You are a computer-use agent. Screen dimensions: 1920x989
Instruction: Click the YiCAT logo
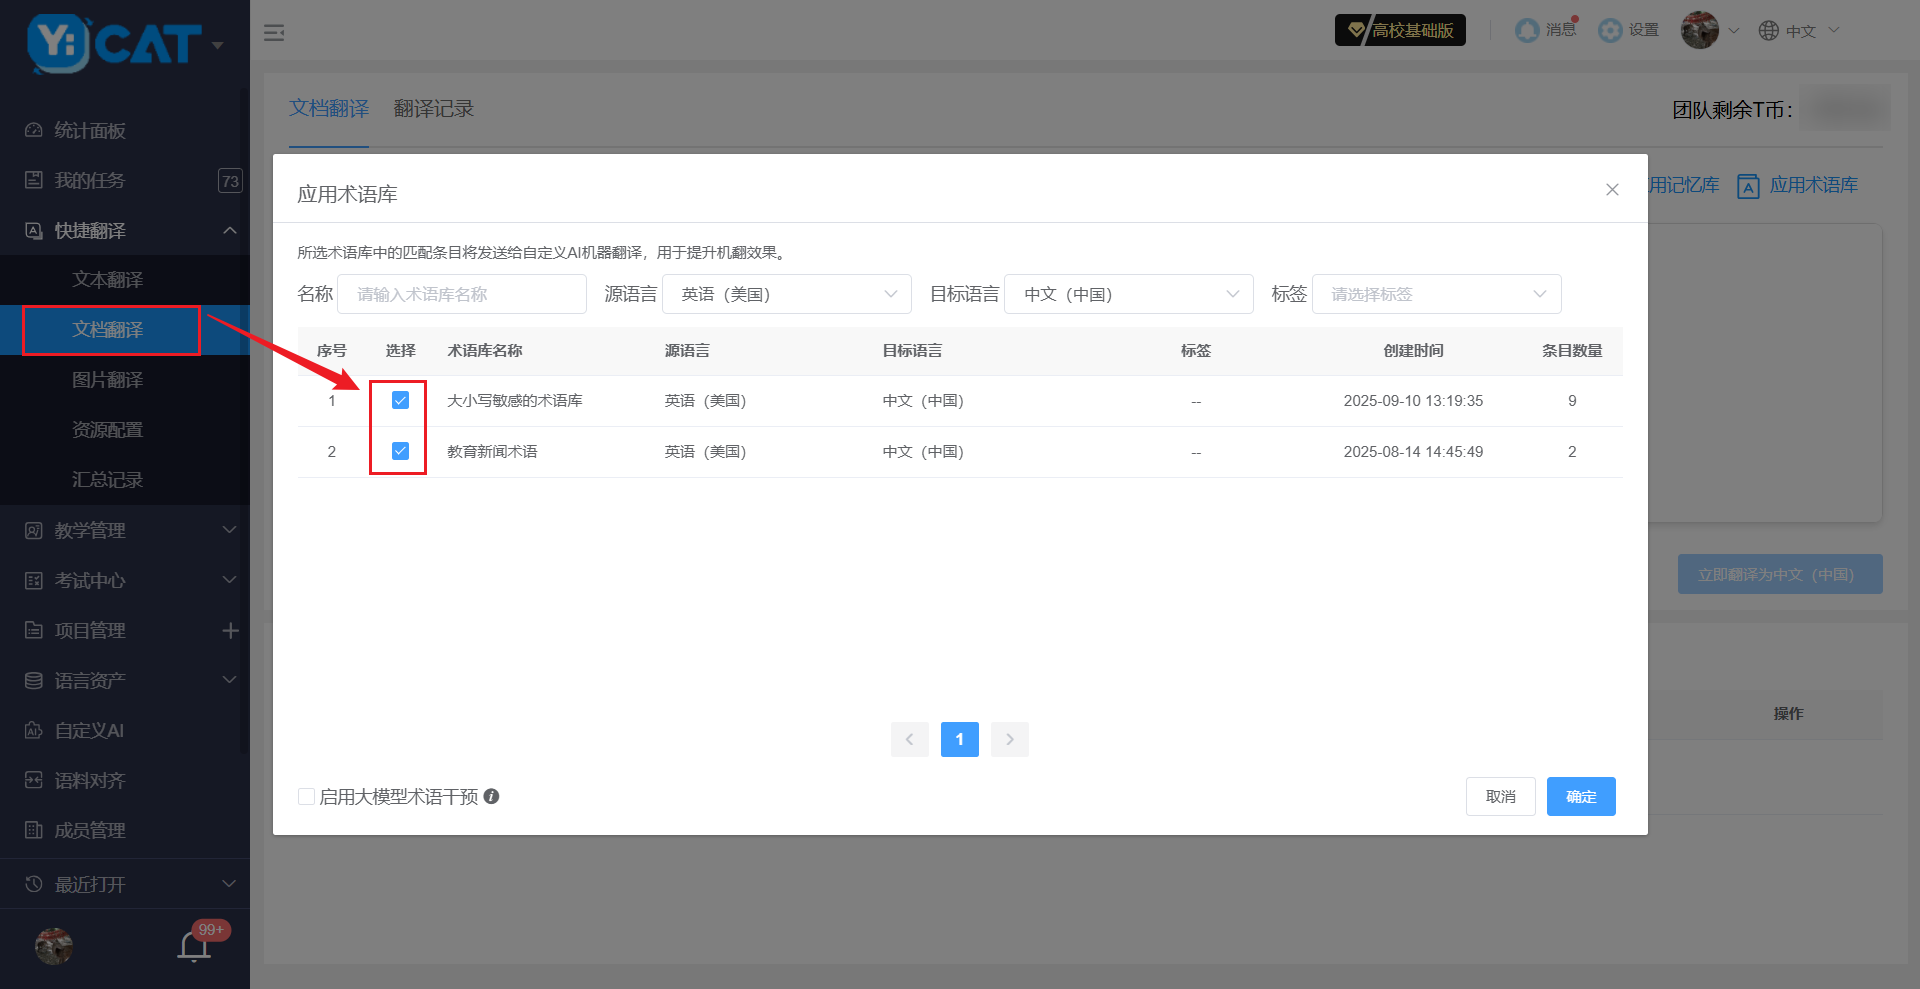coord(113,44)
